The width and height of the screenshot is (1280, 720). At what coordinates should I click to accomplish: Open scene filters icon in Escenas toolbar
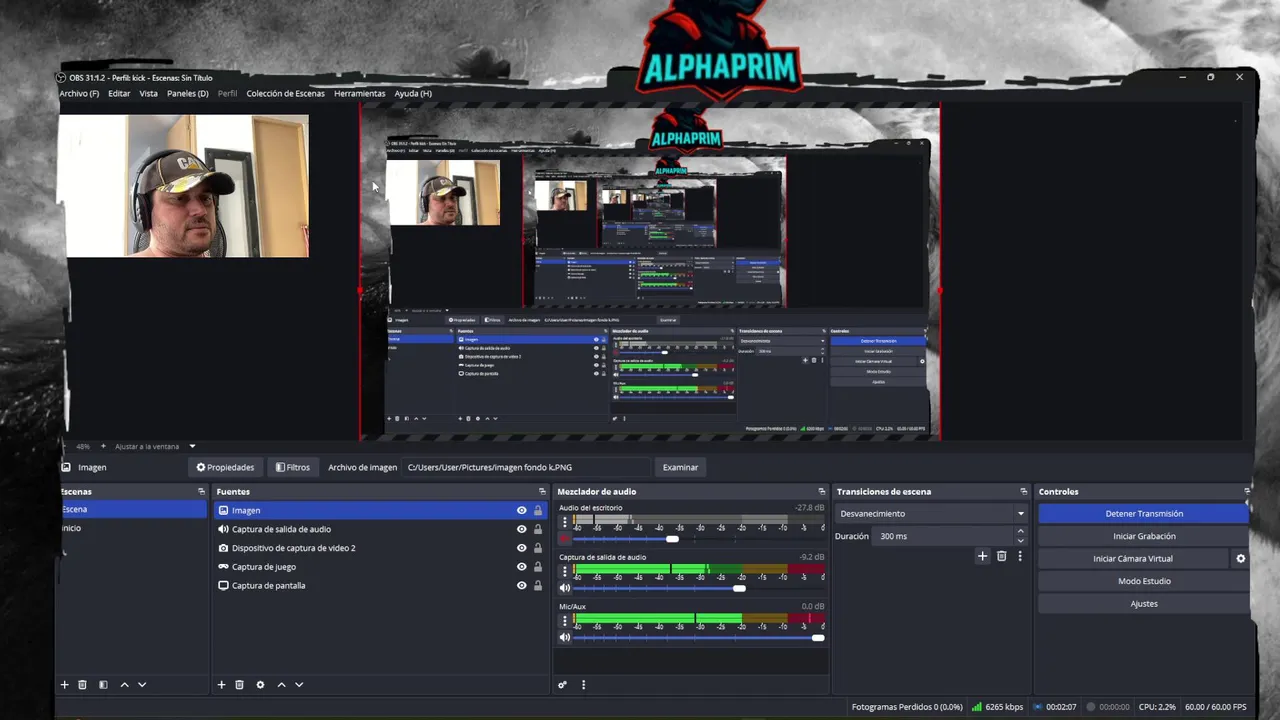pos(103,685)
